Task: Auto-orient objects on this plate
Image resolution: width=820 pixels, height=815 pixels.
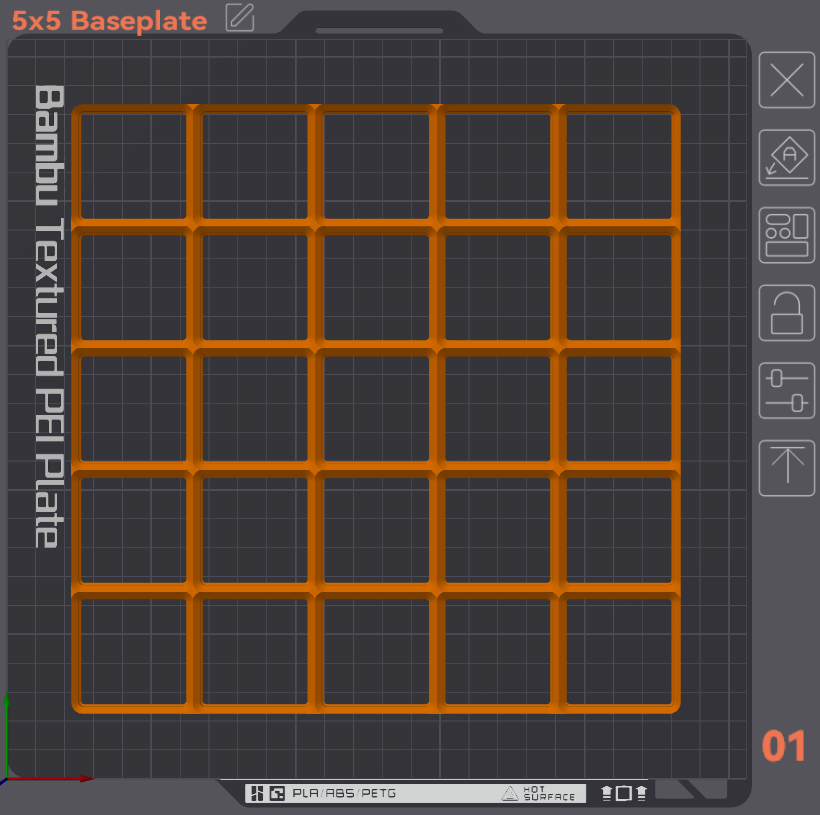Action: (787, 157)
